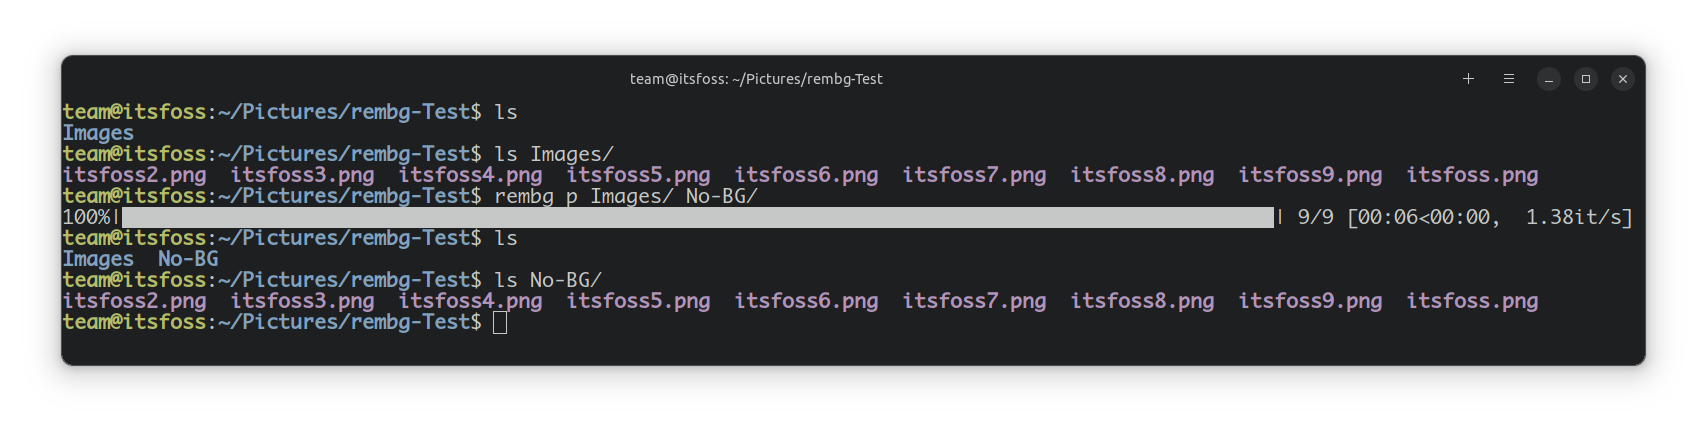Click the completed rembg progress bar
The width and height of the screenshot is (1707, 433).
tap(697, 217)
